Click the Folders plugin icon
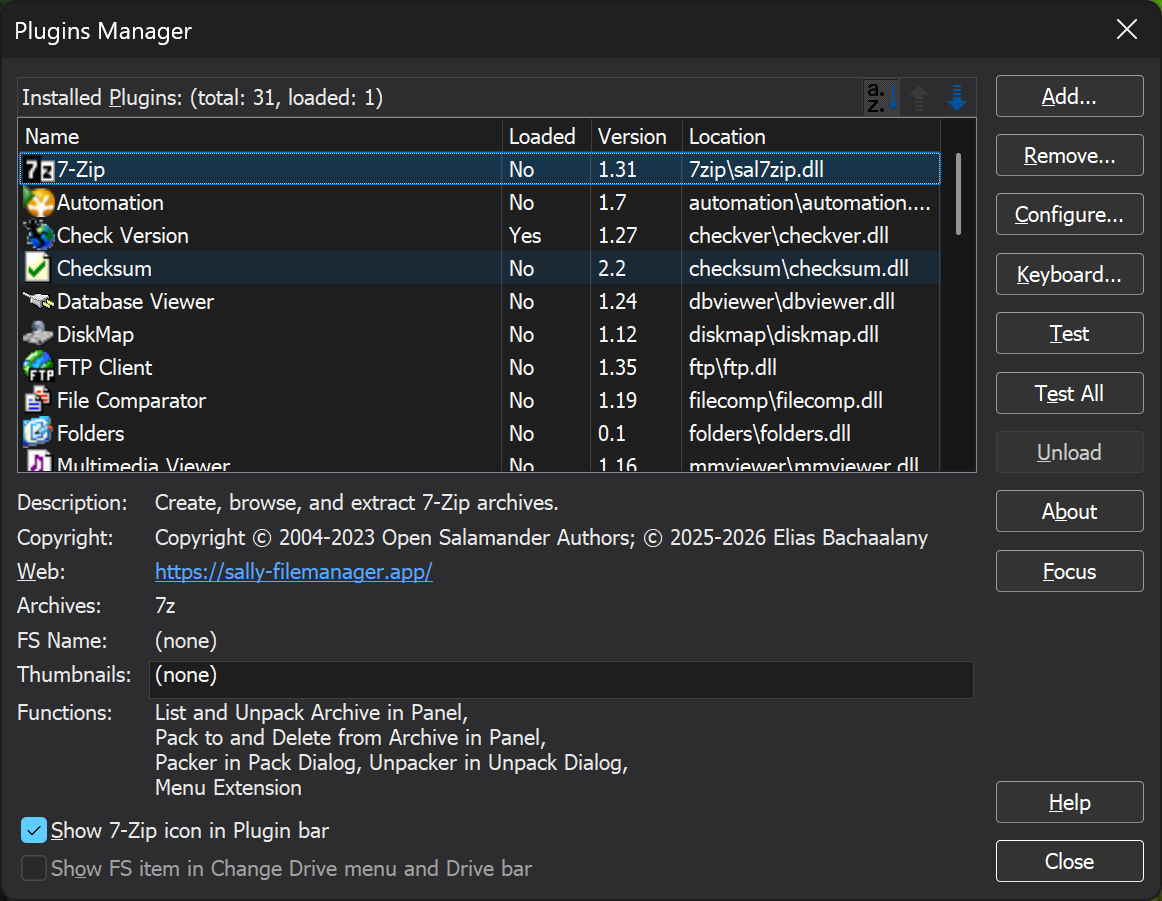This screenshot has height=901, width=1162. [x=39, y=433]
